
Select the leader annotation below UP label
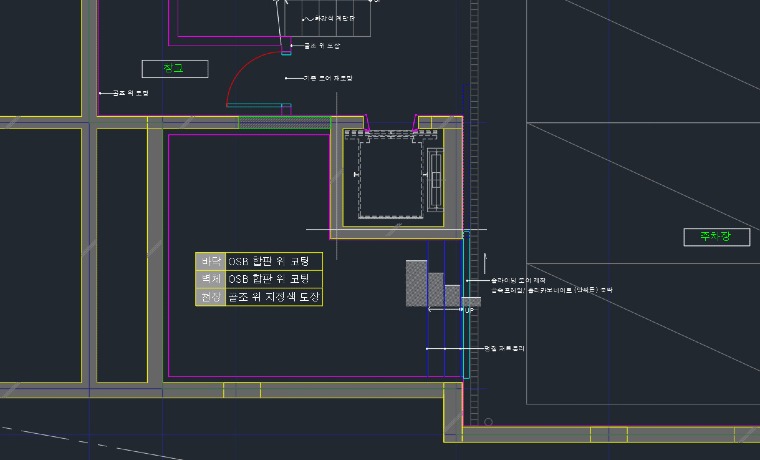(504, 348)
